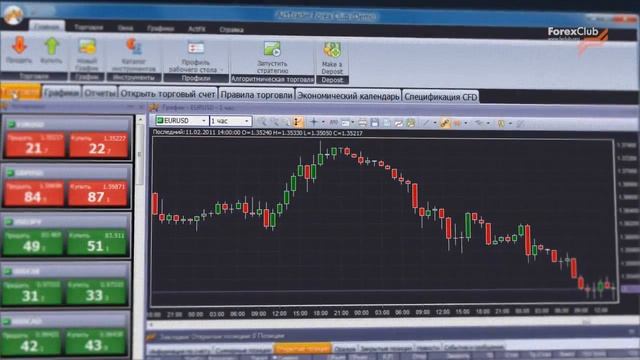Switch to the orange Торговля workspace tab
The width and height of the screenshot is (640, 360).
pyautogui.click(x=21, y=92)
